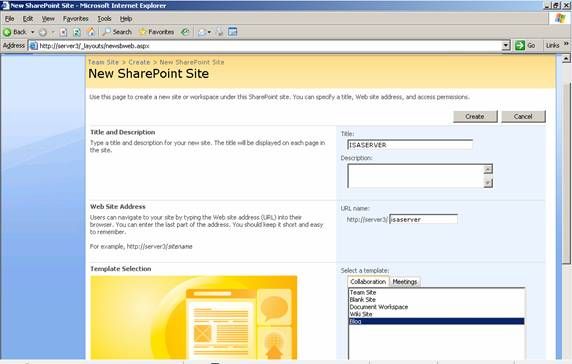This screenshot has height=364, width=572.
Task: Expand the address bar dropdown
Action: (x=506, y=46)
